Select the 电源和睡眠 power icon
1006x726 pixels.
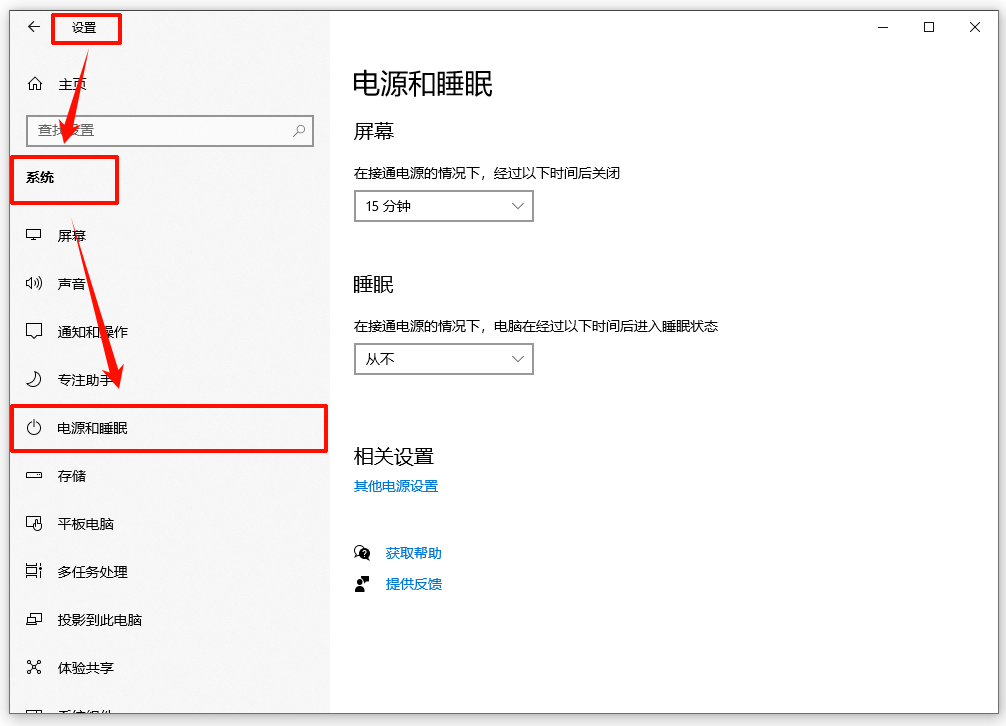(35, 428)
